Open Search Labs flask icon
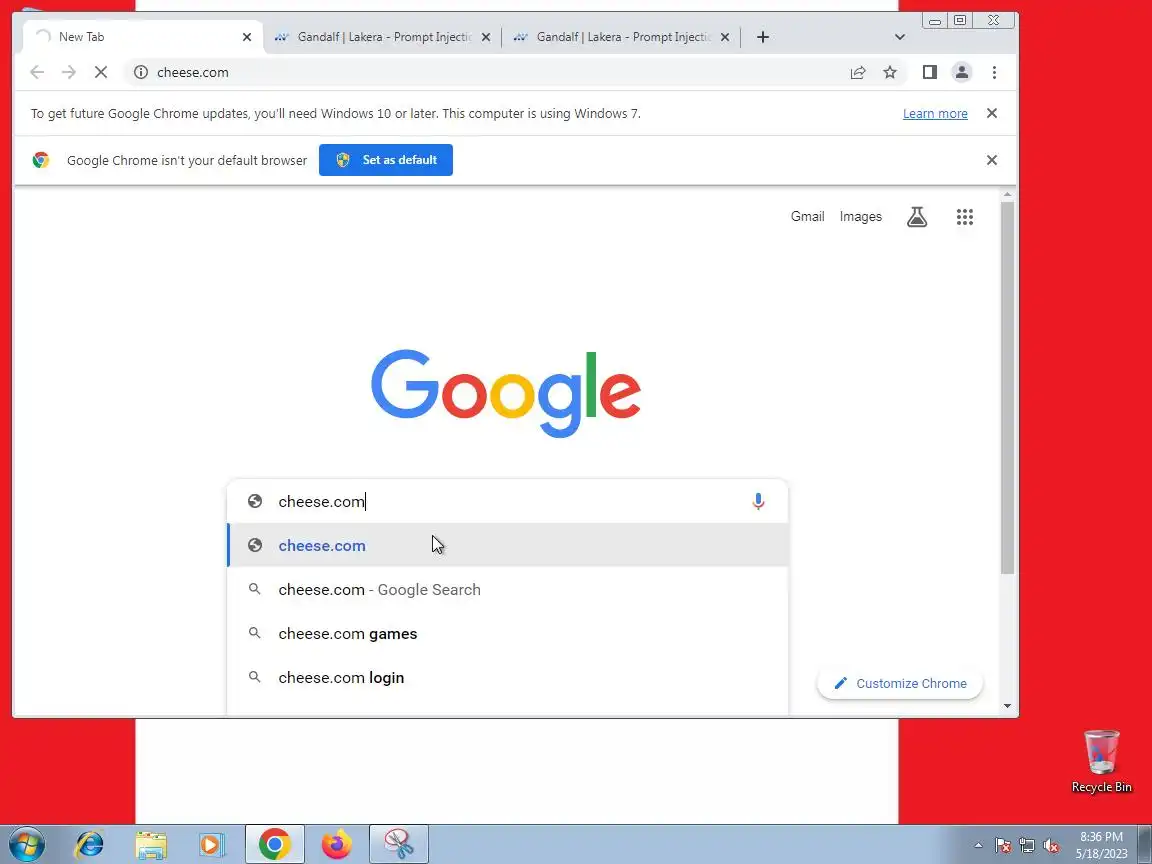 (x=917, y=217)
